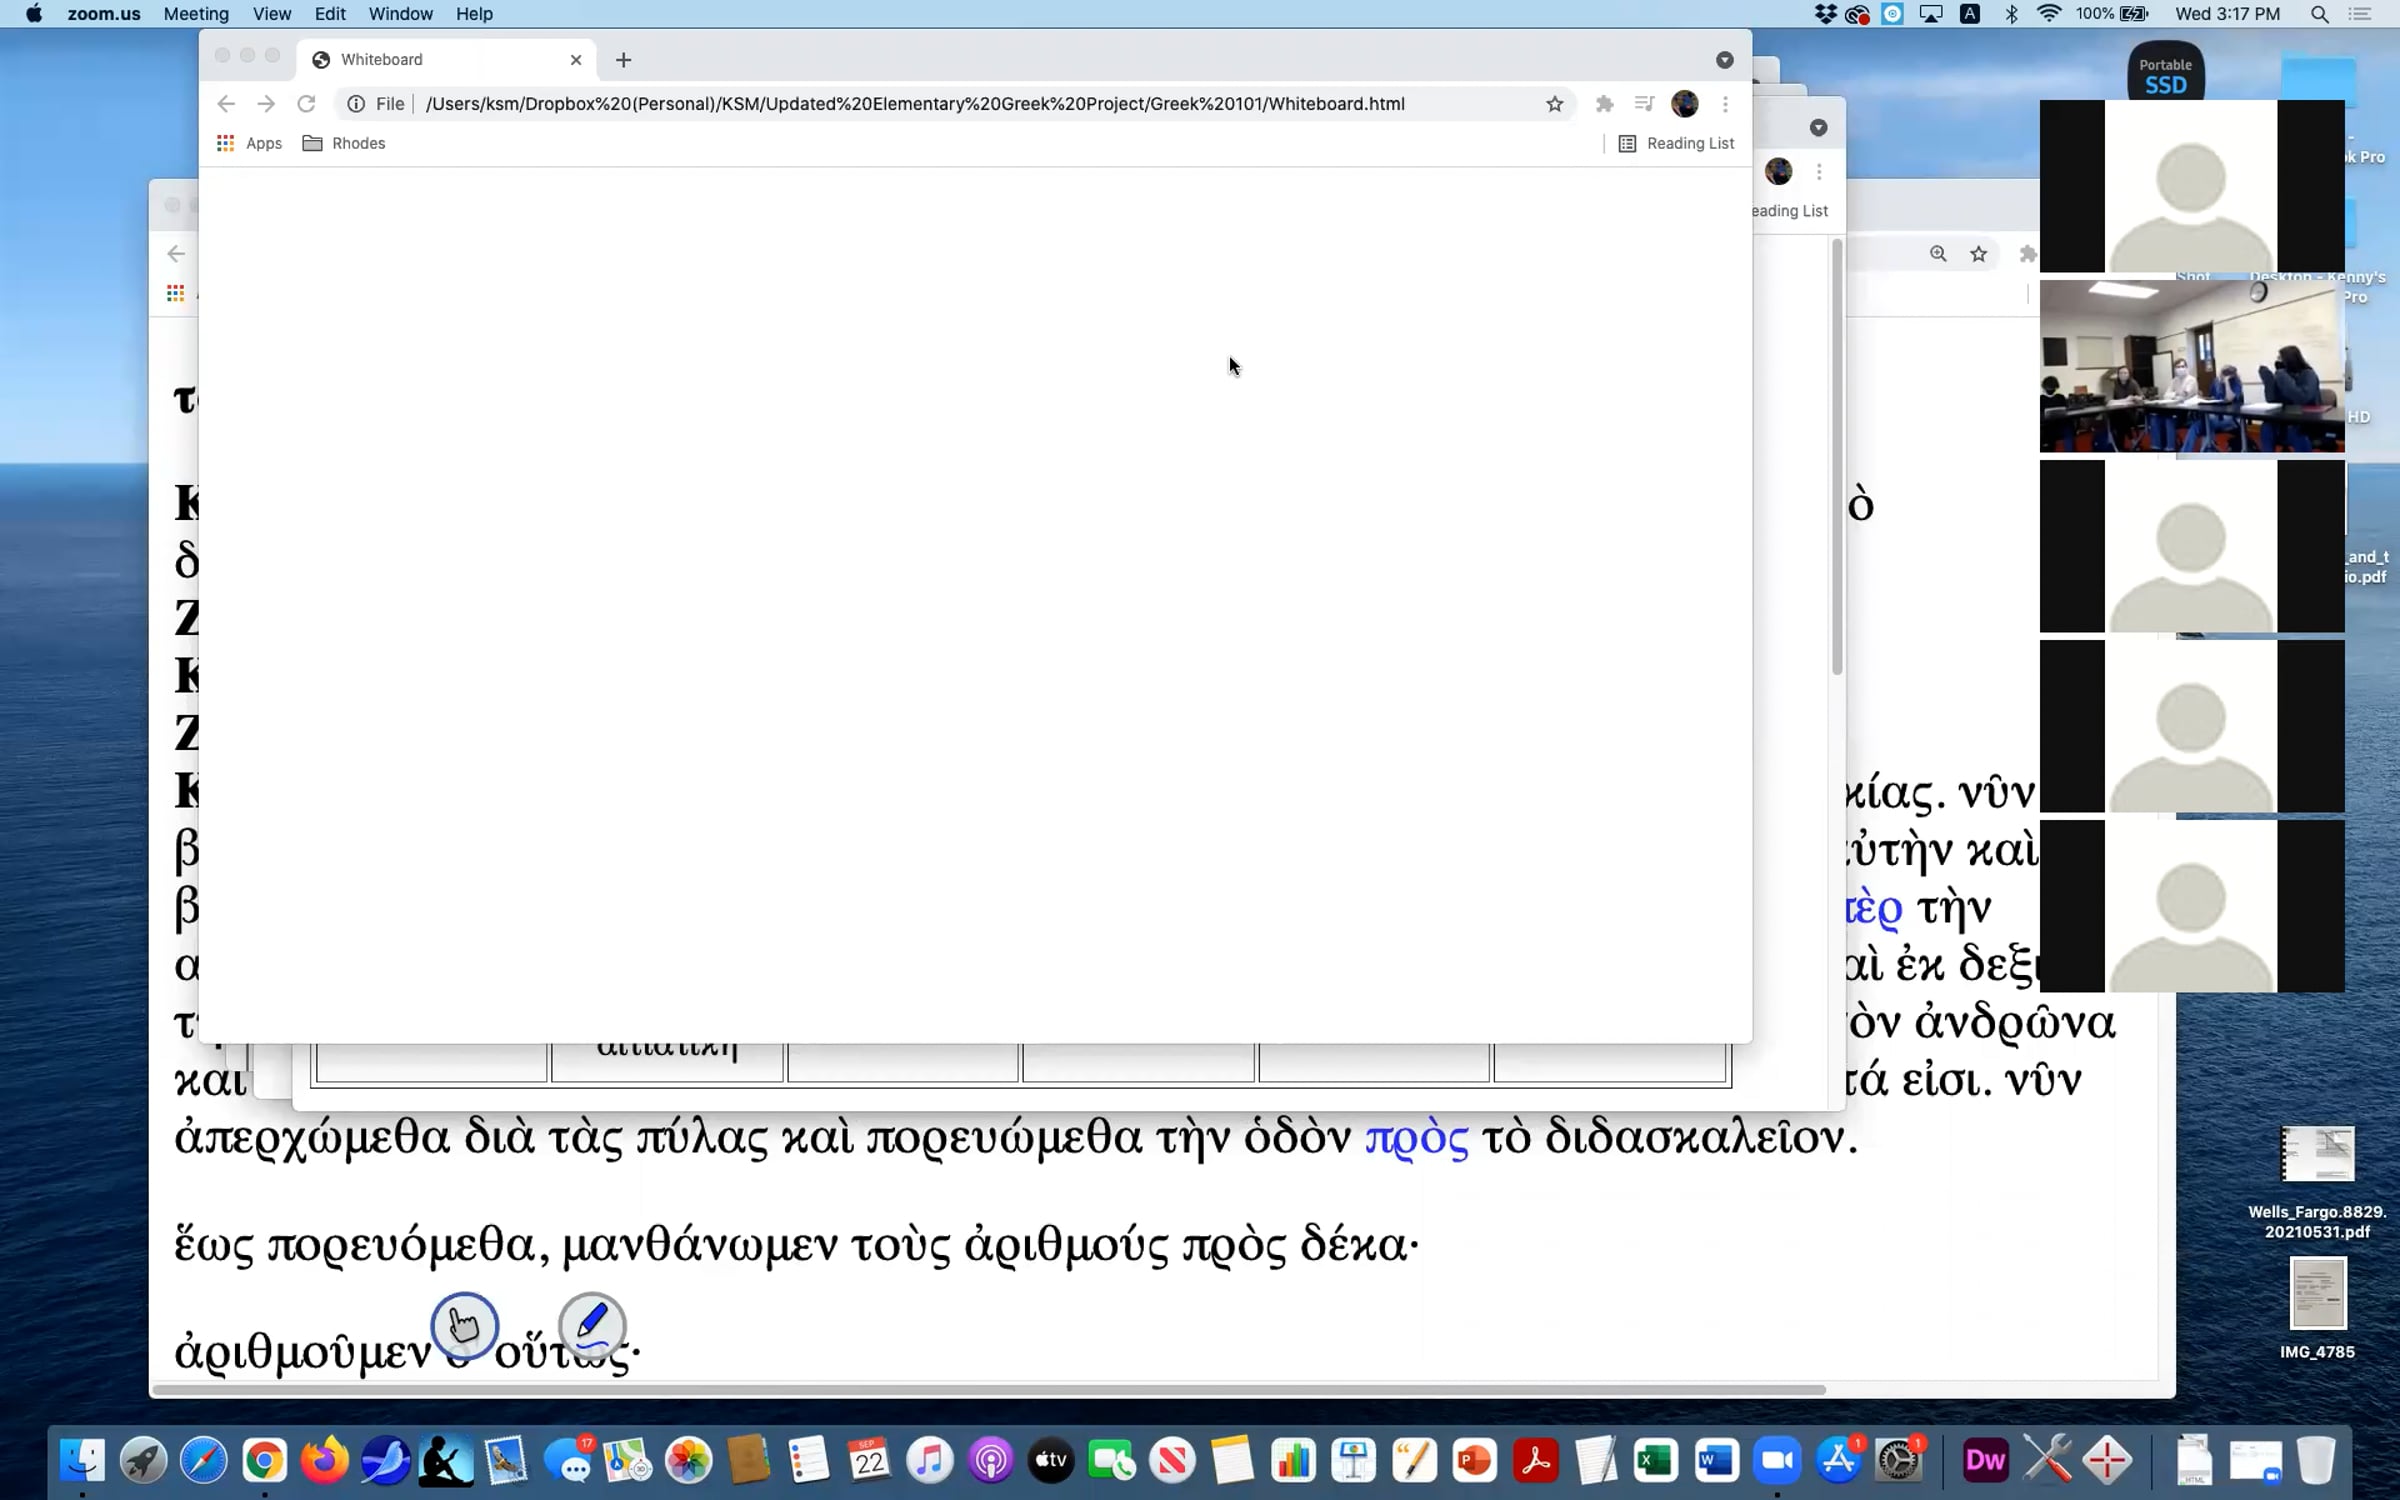Open Microsoft Excel from the Dock
Image resolution: width=2400 pixels, height=1500 pixels.
1656,1461
